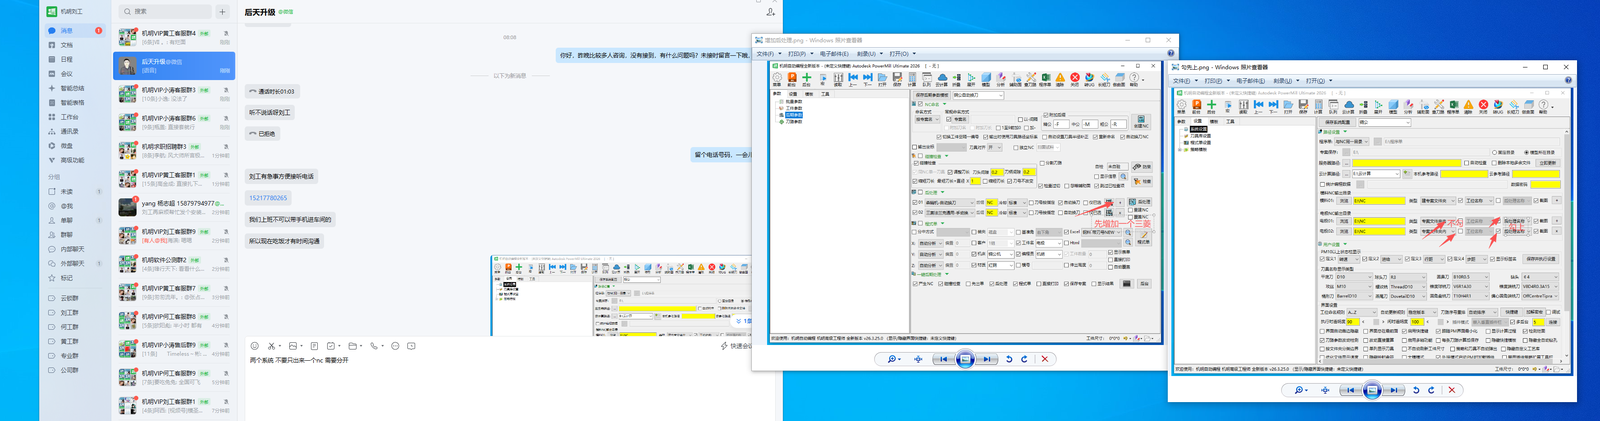Open 高级功能 in the sidebar

pyautogui.click(x=74, y=160)
